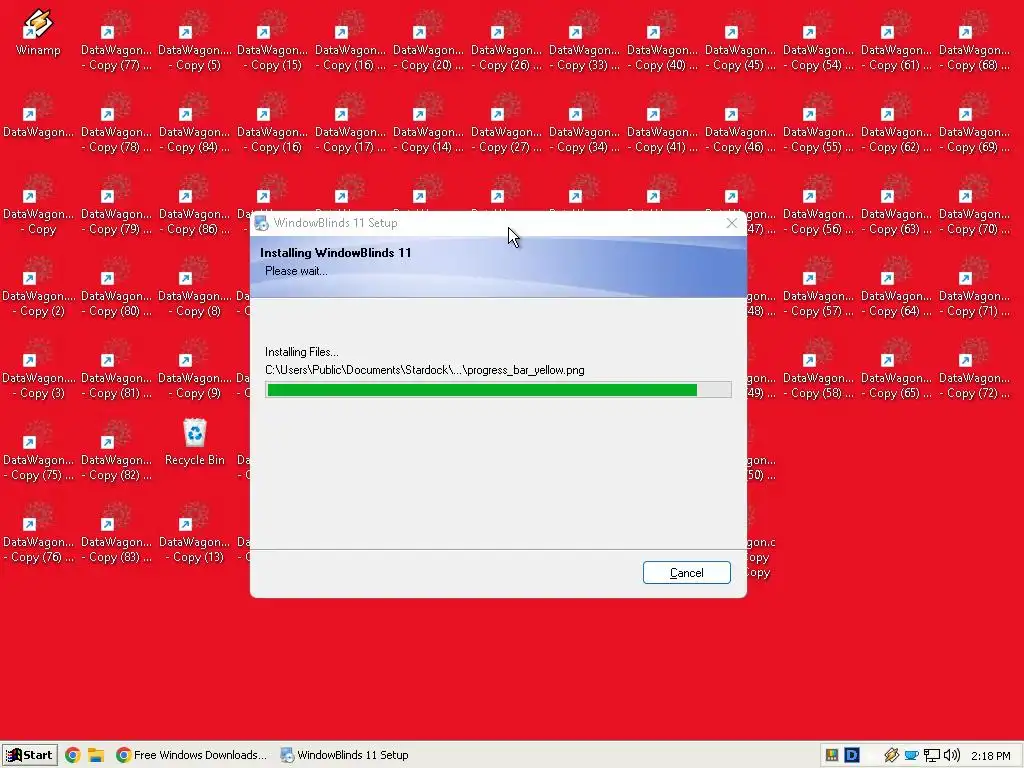Select the DataWagon Copy (72) shortcut
The image size is (1024, 768).
coord(975,370)
